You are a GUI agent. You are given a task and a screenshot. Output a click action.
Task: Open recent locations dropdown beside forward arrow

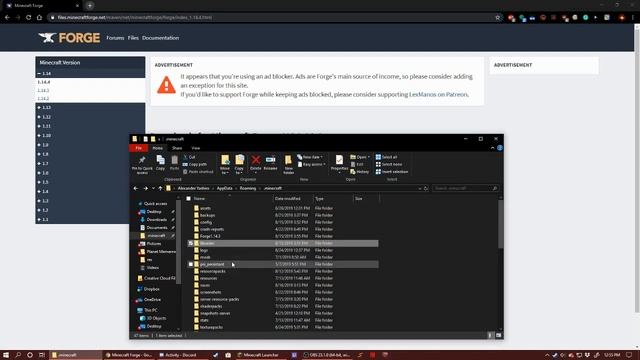pos(153,189)
